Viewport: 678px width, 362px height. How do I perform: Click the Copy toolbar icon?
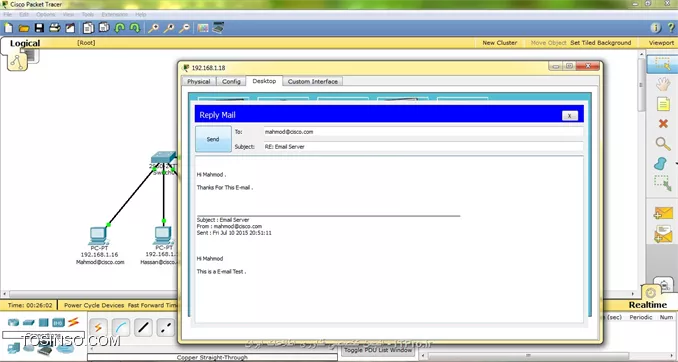tap(88, 28)
